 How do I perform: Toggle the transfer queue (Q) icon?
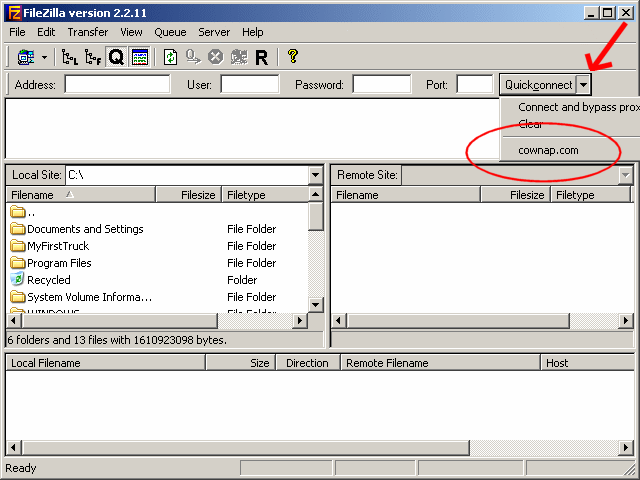(116, 57)
